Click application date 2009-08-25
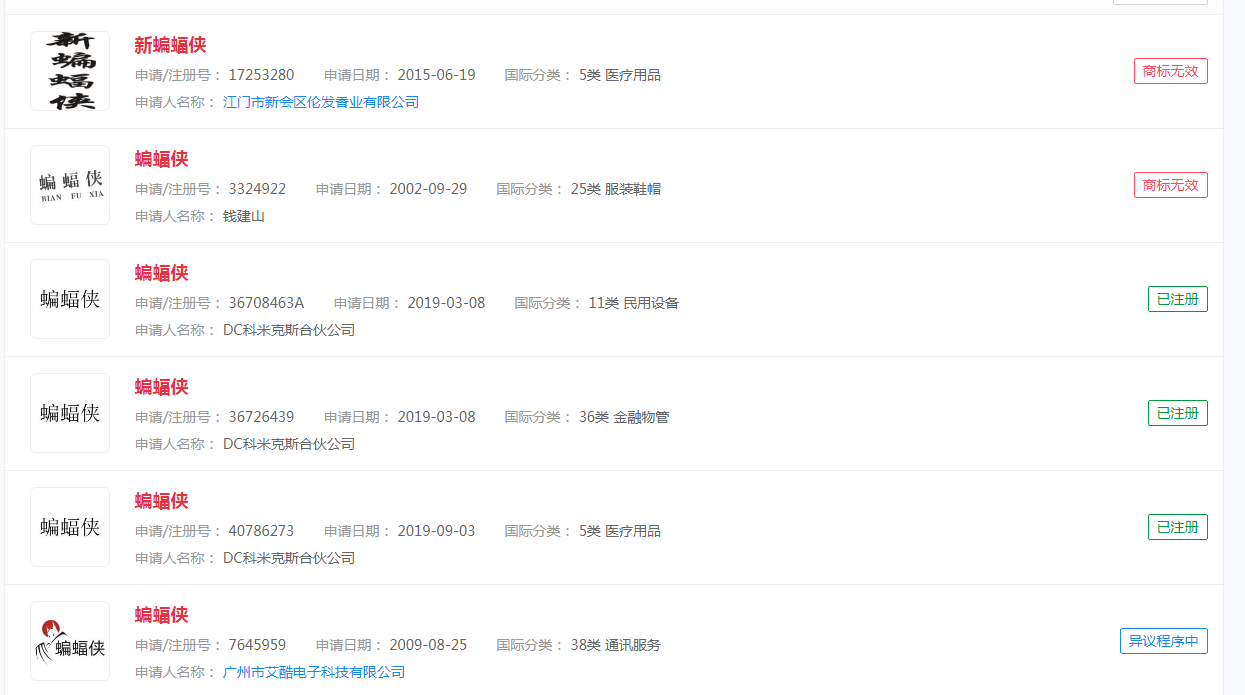 [x=428, y=645]
